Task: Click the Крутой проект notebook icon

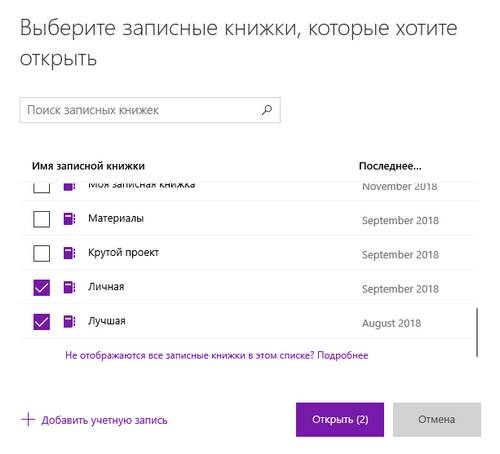Action: 69,253
